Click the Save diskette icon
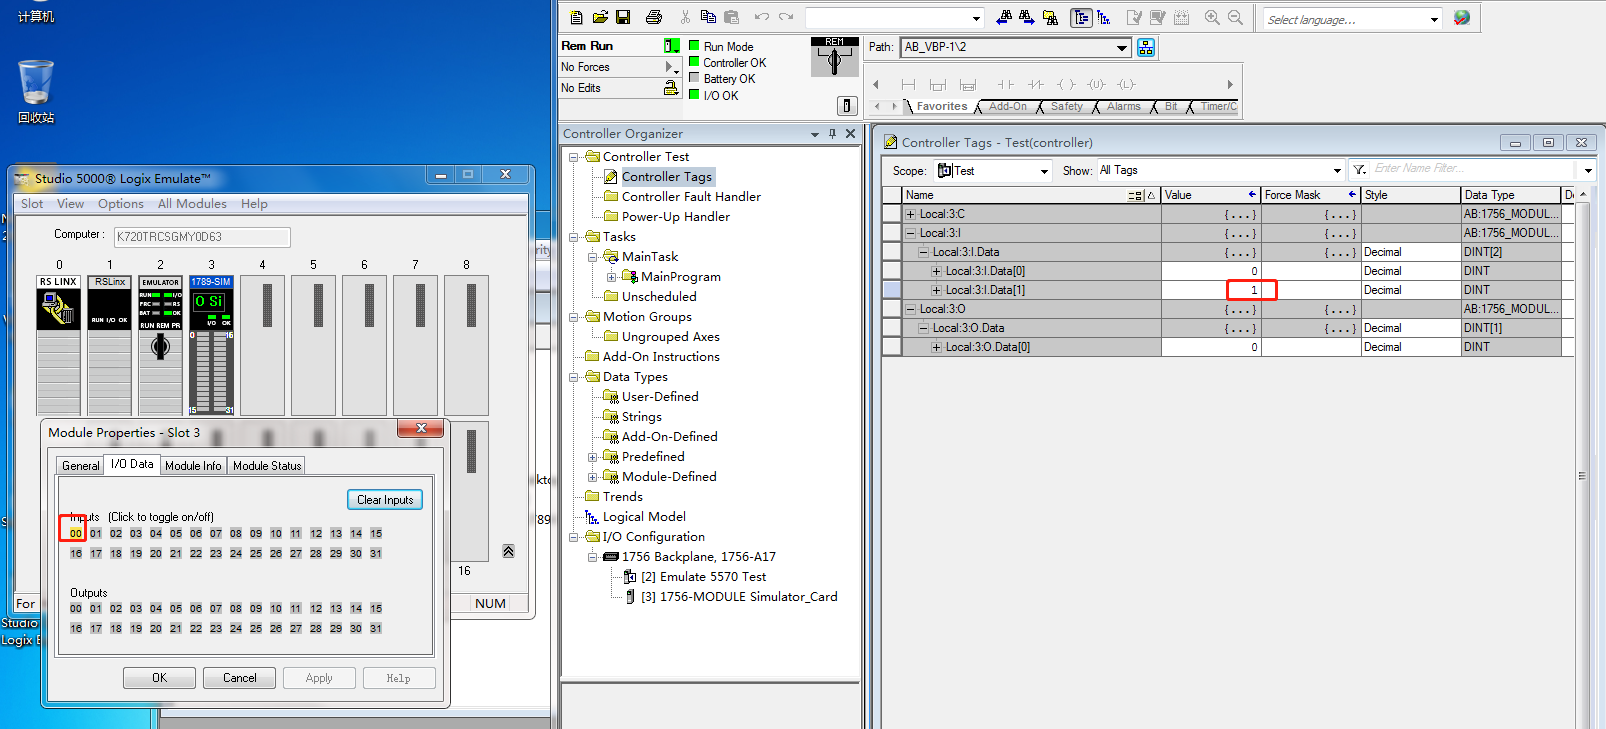This screenshot has height=729, width=1606. tap(623, 17)
